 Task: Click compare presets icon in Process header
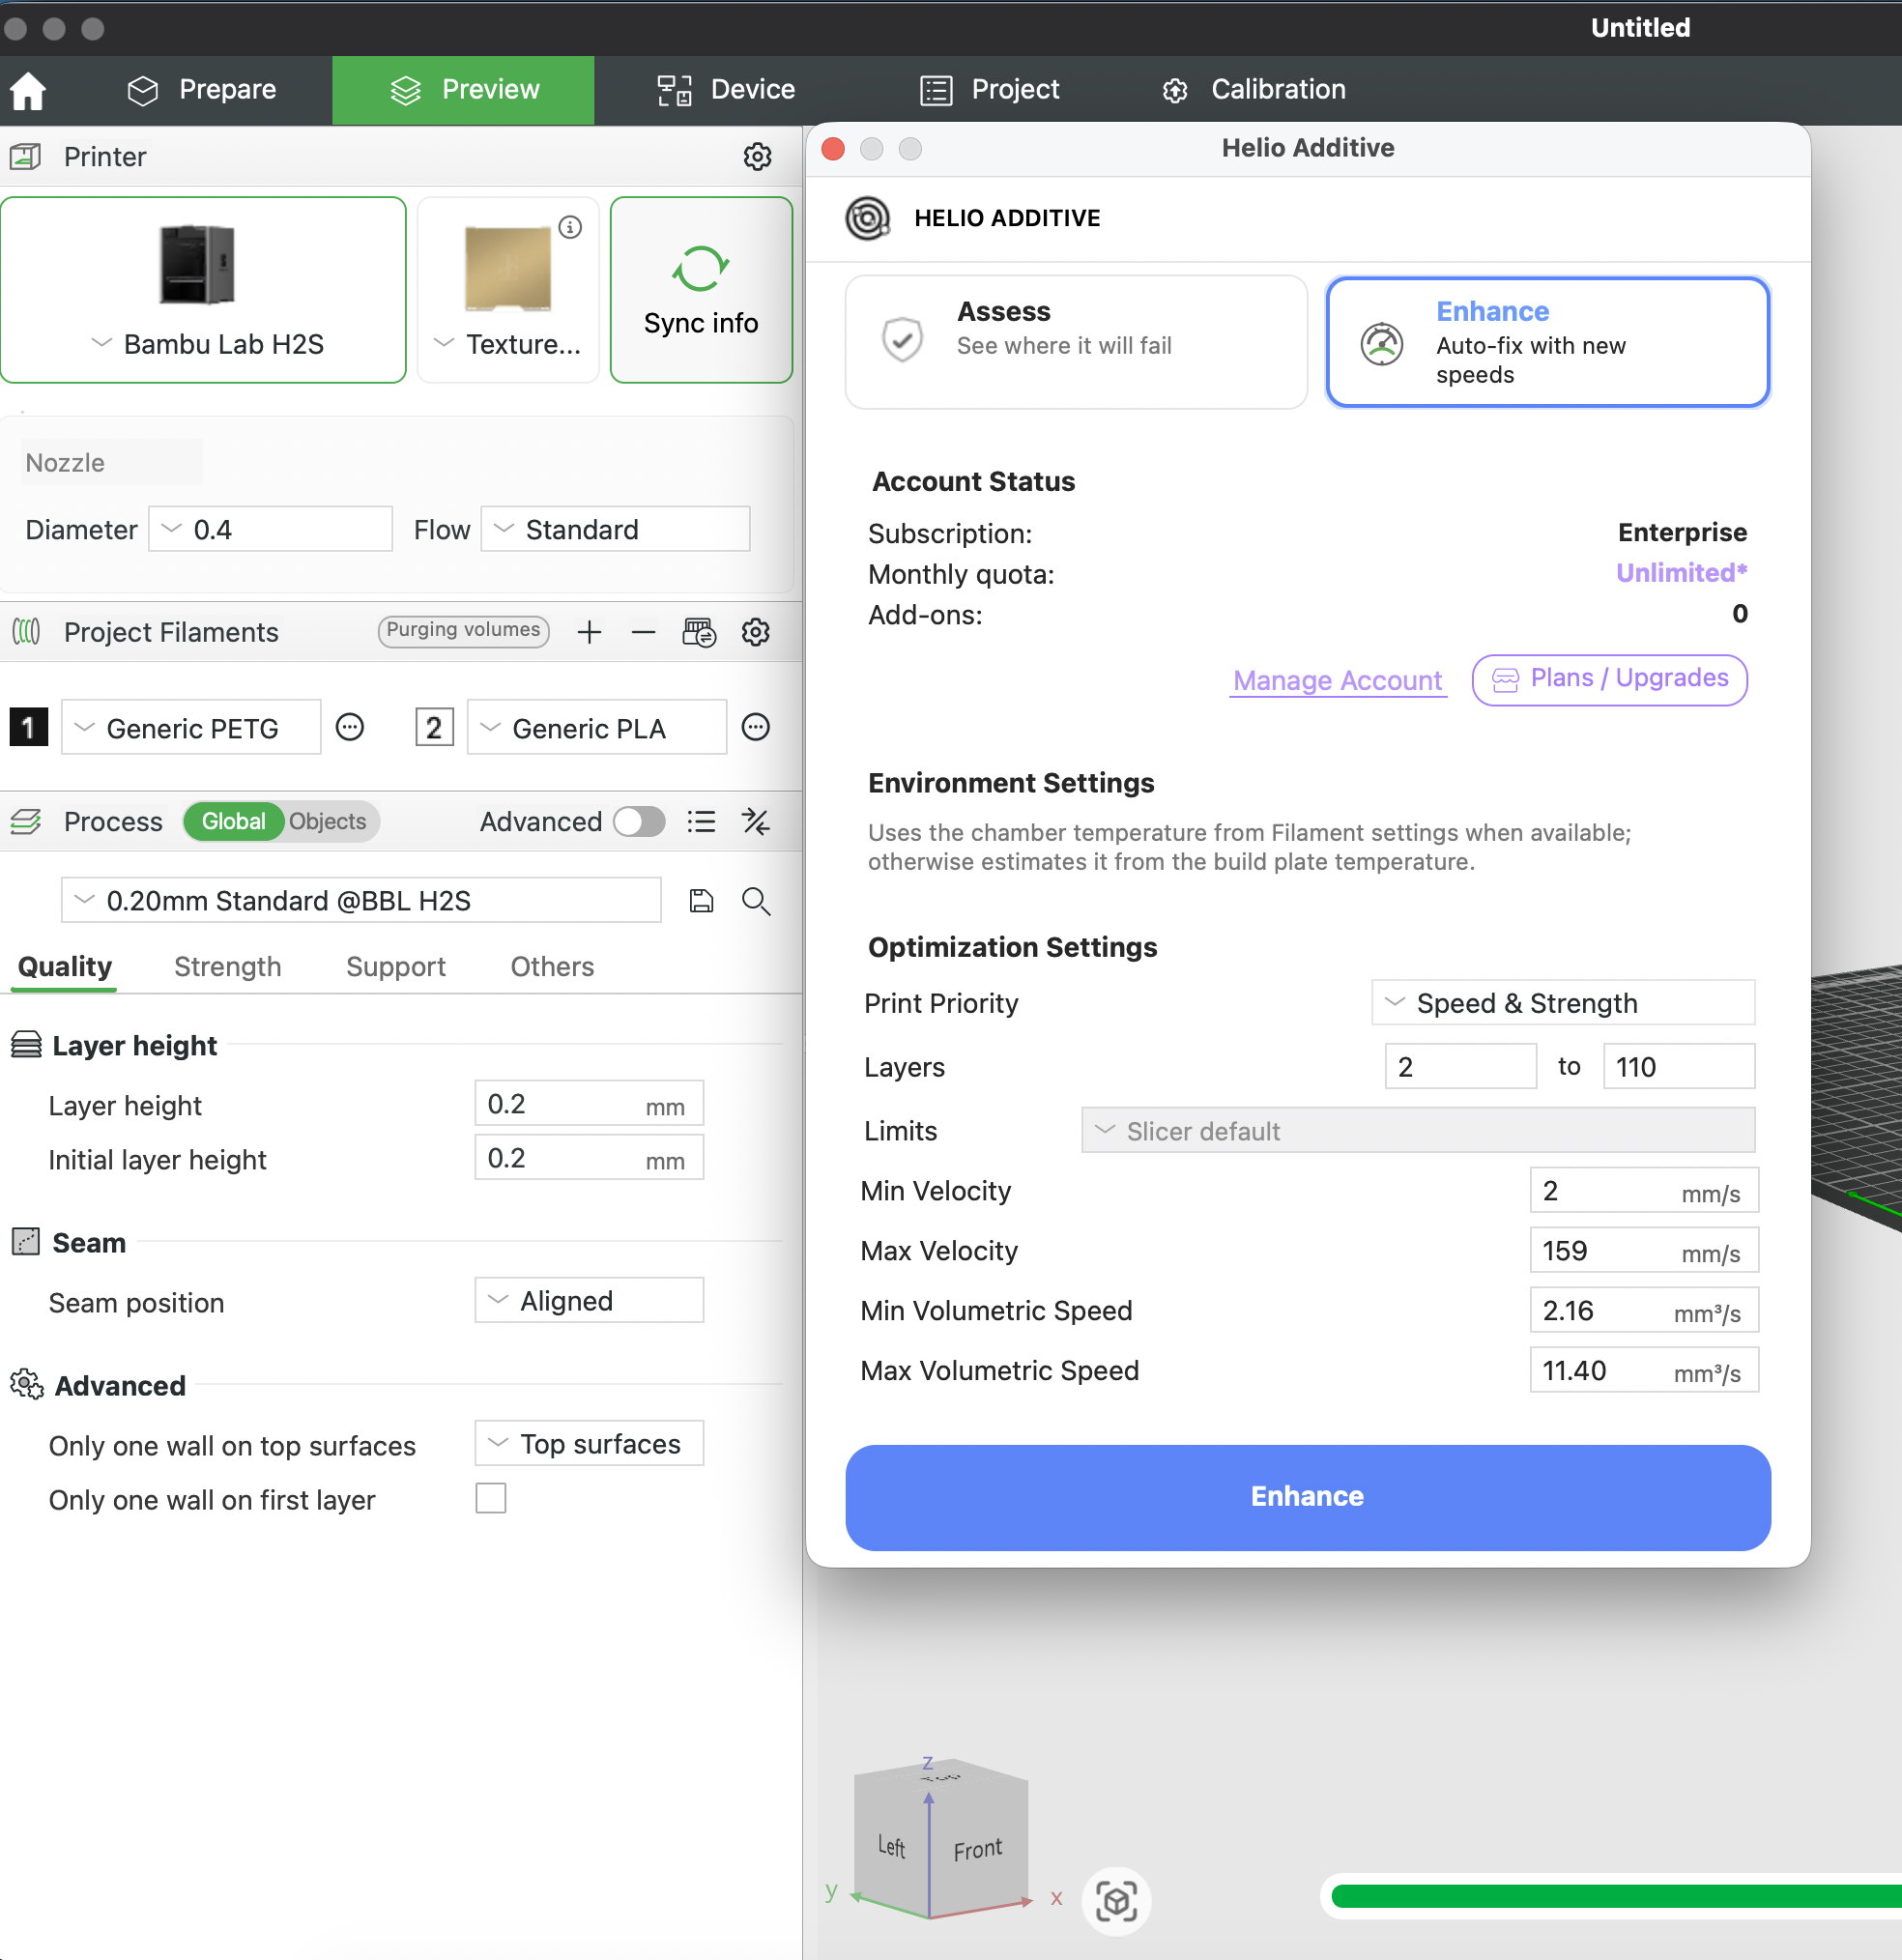point(755,822)
